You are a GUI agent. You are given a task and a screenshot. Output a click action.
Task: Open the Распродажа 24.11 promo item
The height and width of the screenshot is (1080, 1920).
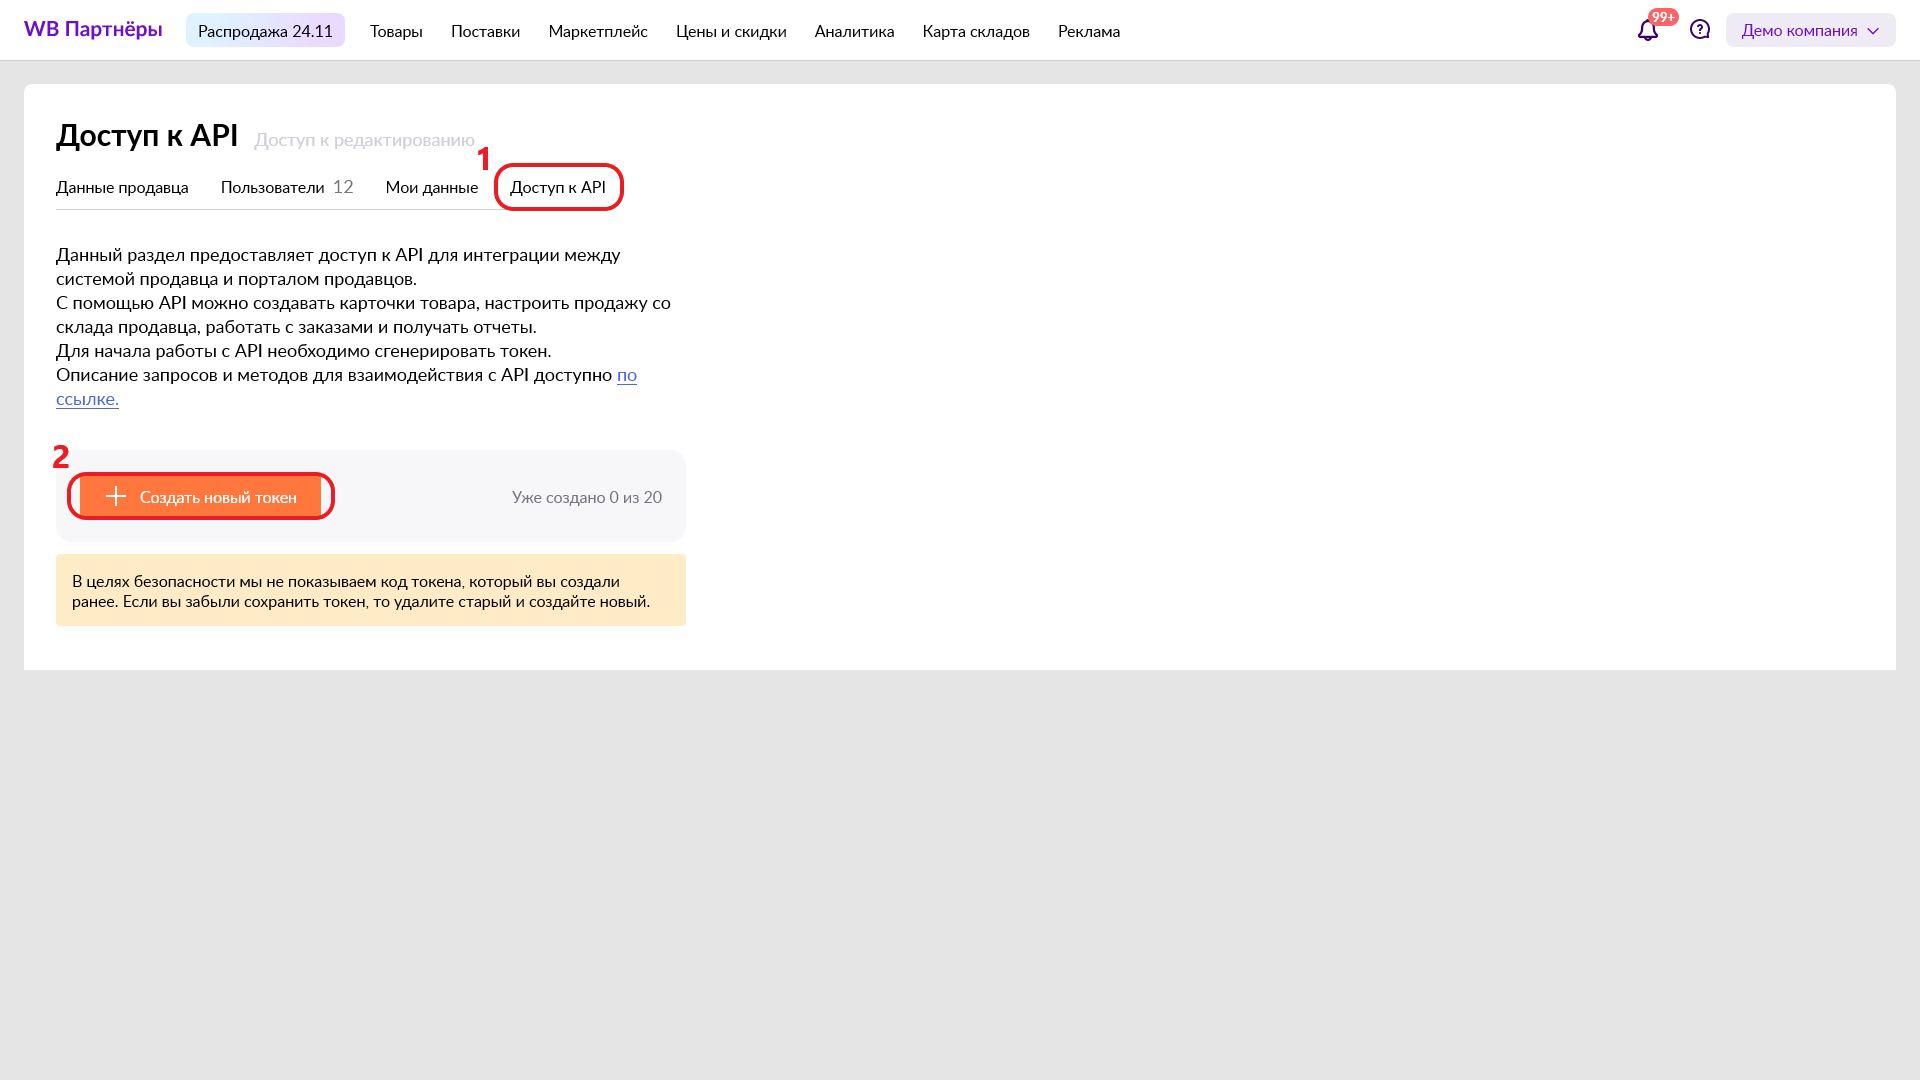[265, 31]
